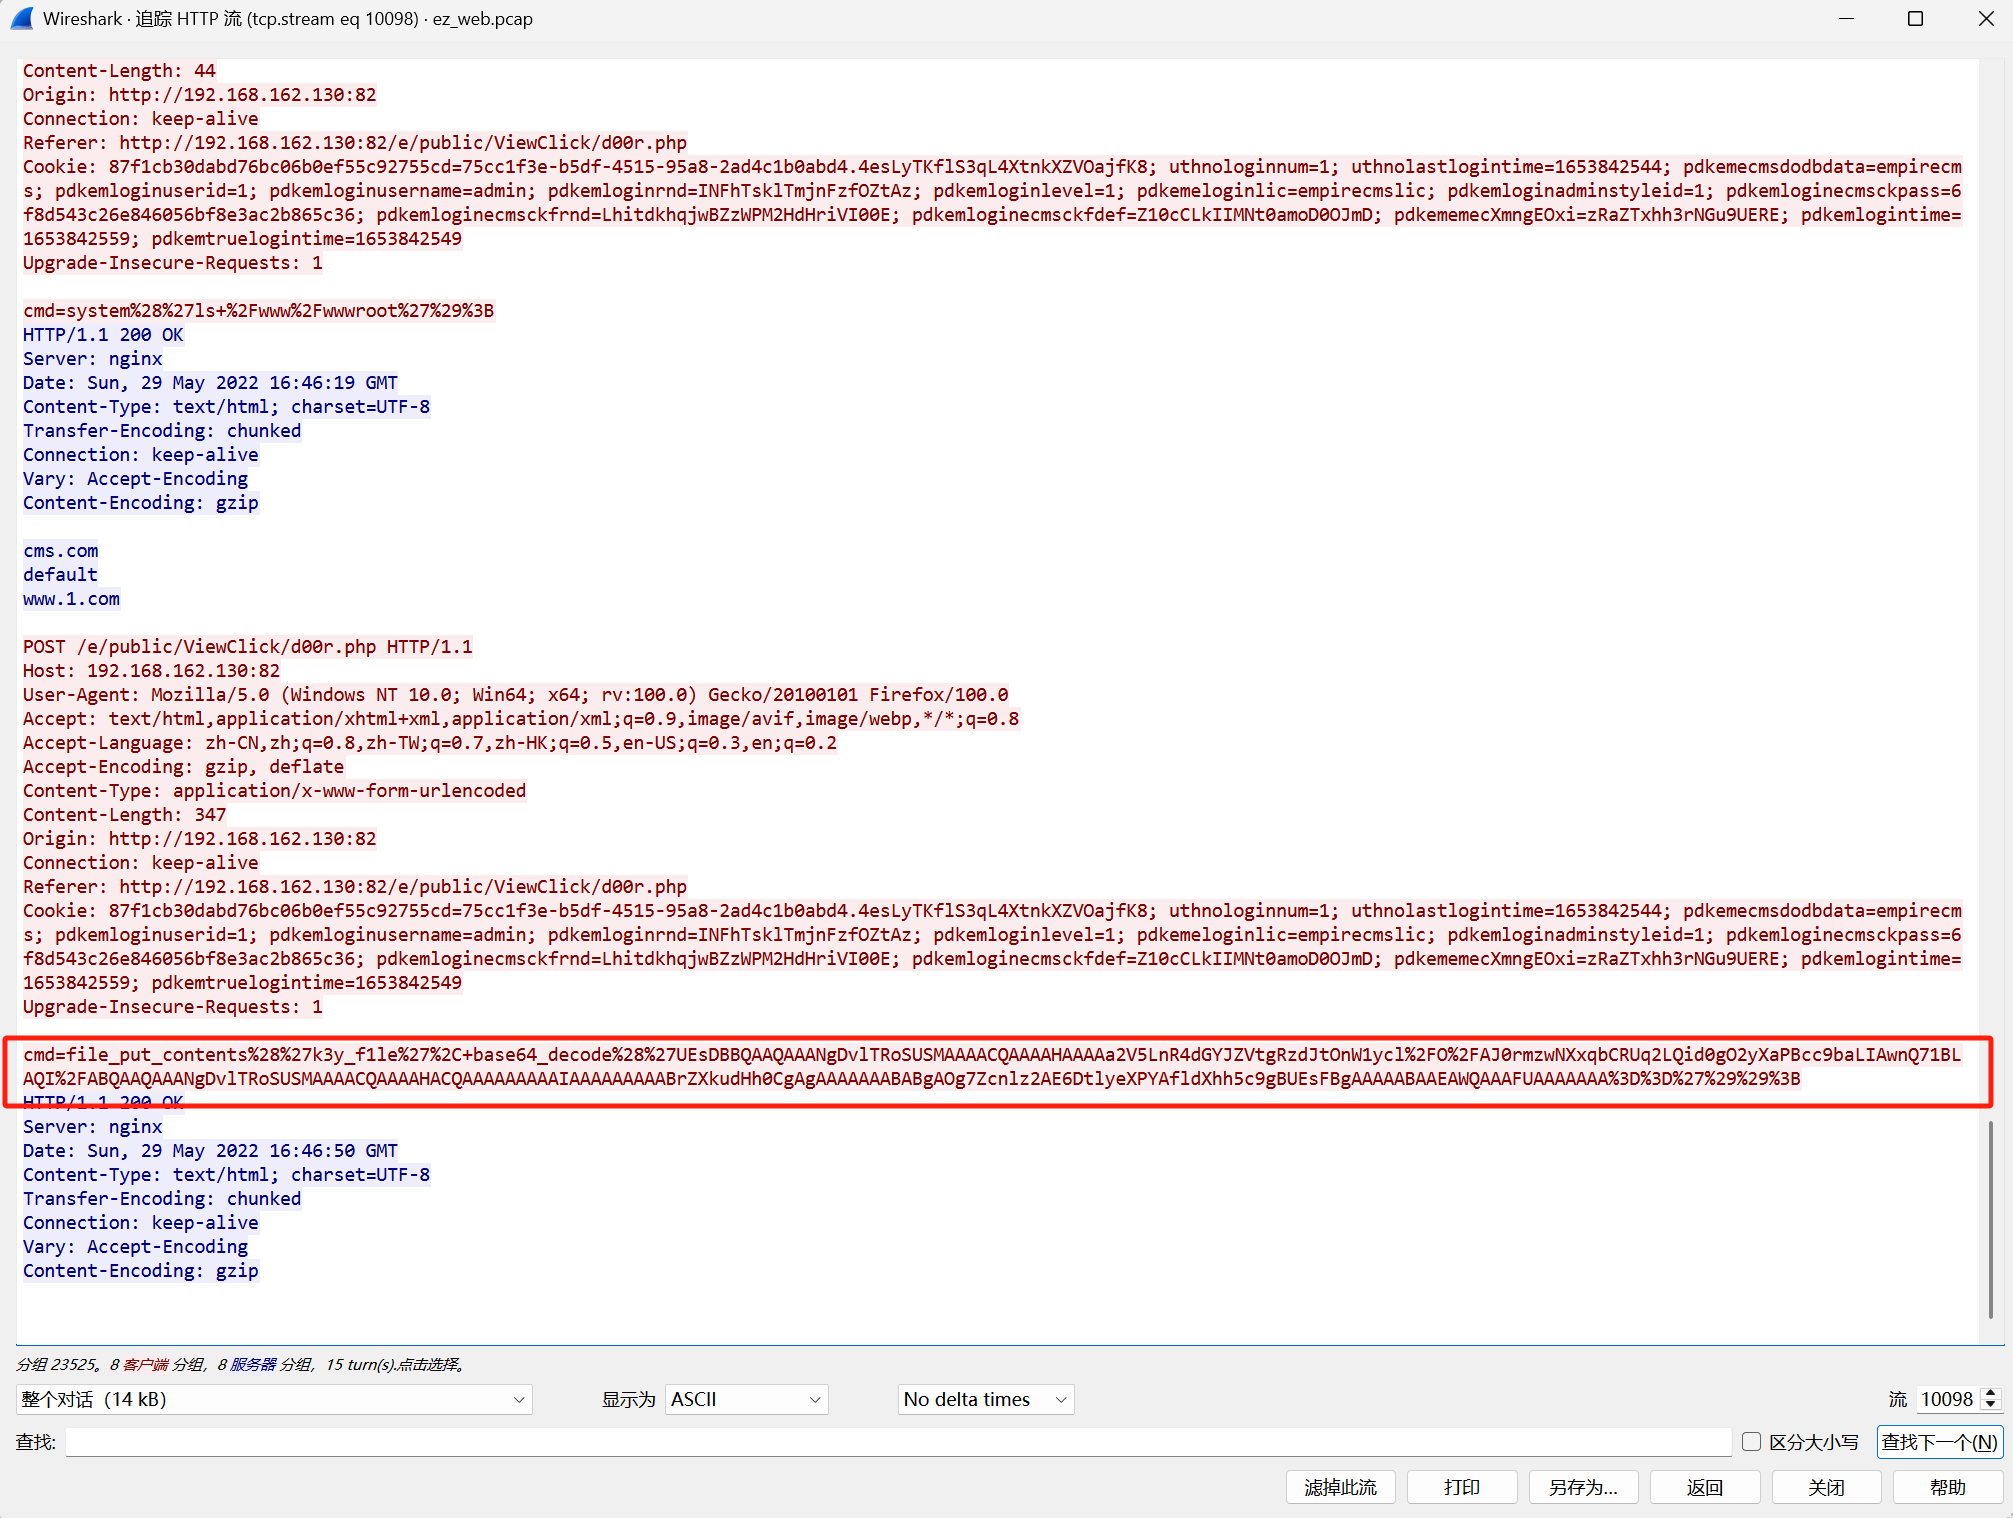Click into the 查找 search text field
Screen dimensions: 2013x1518
pos(897,1441)
